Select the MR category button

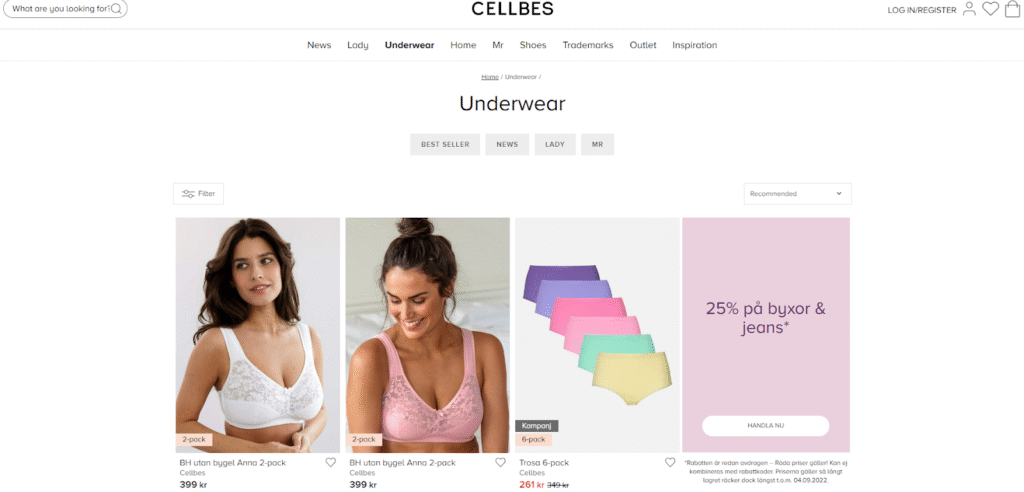click(597, 144)
